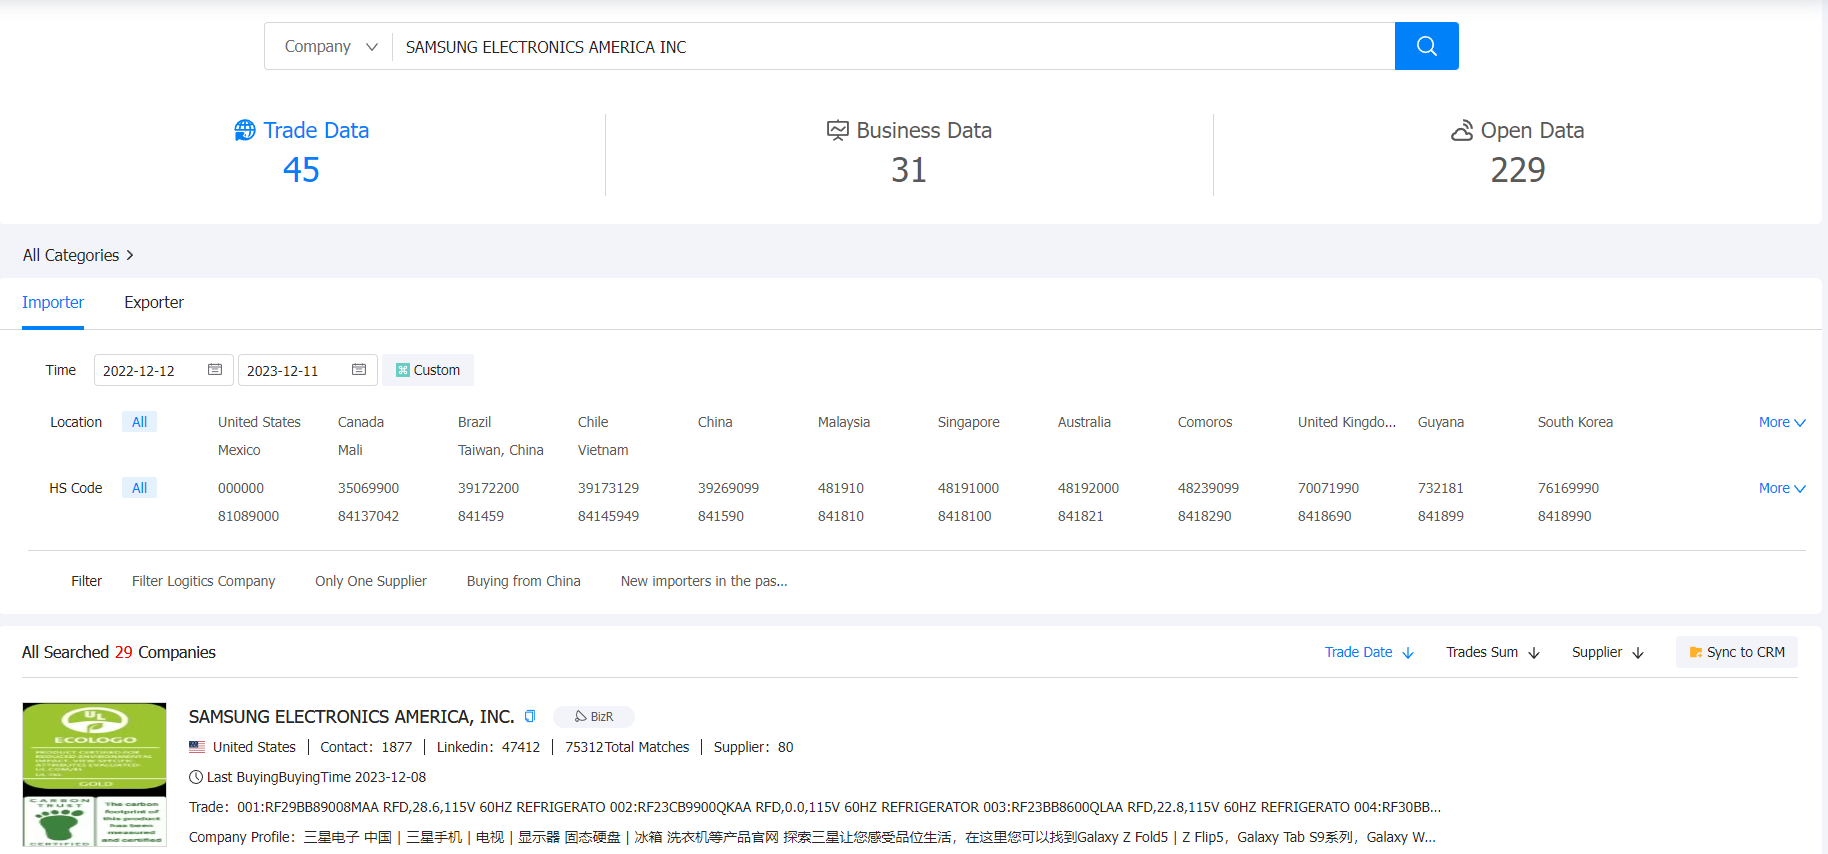Open the Samsung company logo thumbnail
Viewport: 1828px width, 854px height.
point(95,775)
